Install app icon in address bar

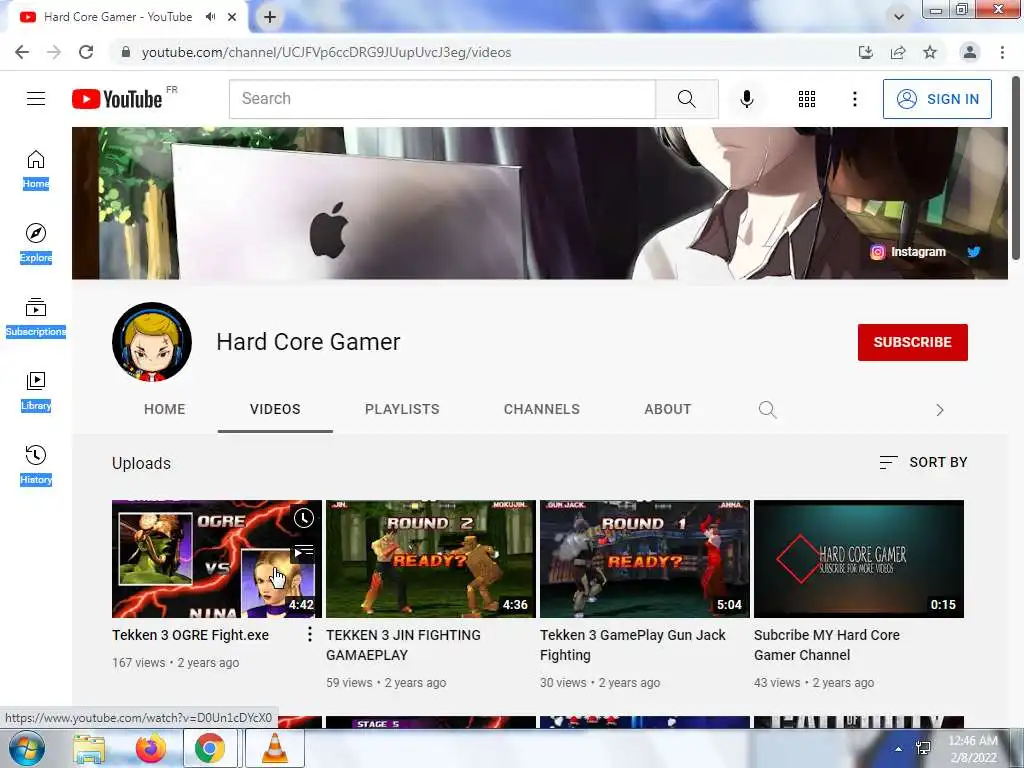(x=866, y=52)
